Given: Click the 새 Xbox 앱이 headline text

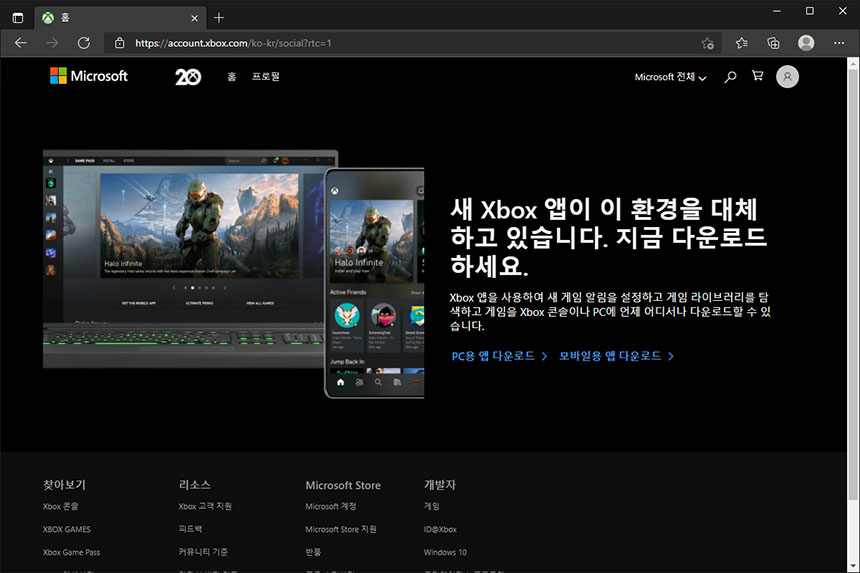Looking at the screenshot, I should tap(608, 237).
